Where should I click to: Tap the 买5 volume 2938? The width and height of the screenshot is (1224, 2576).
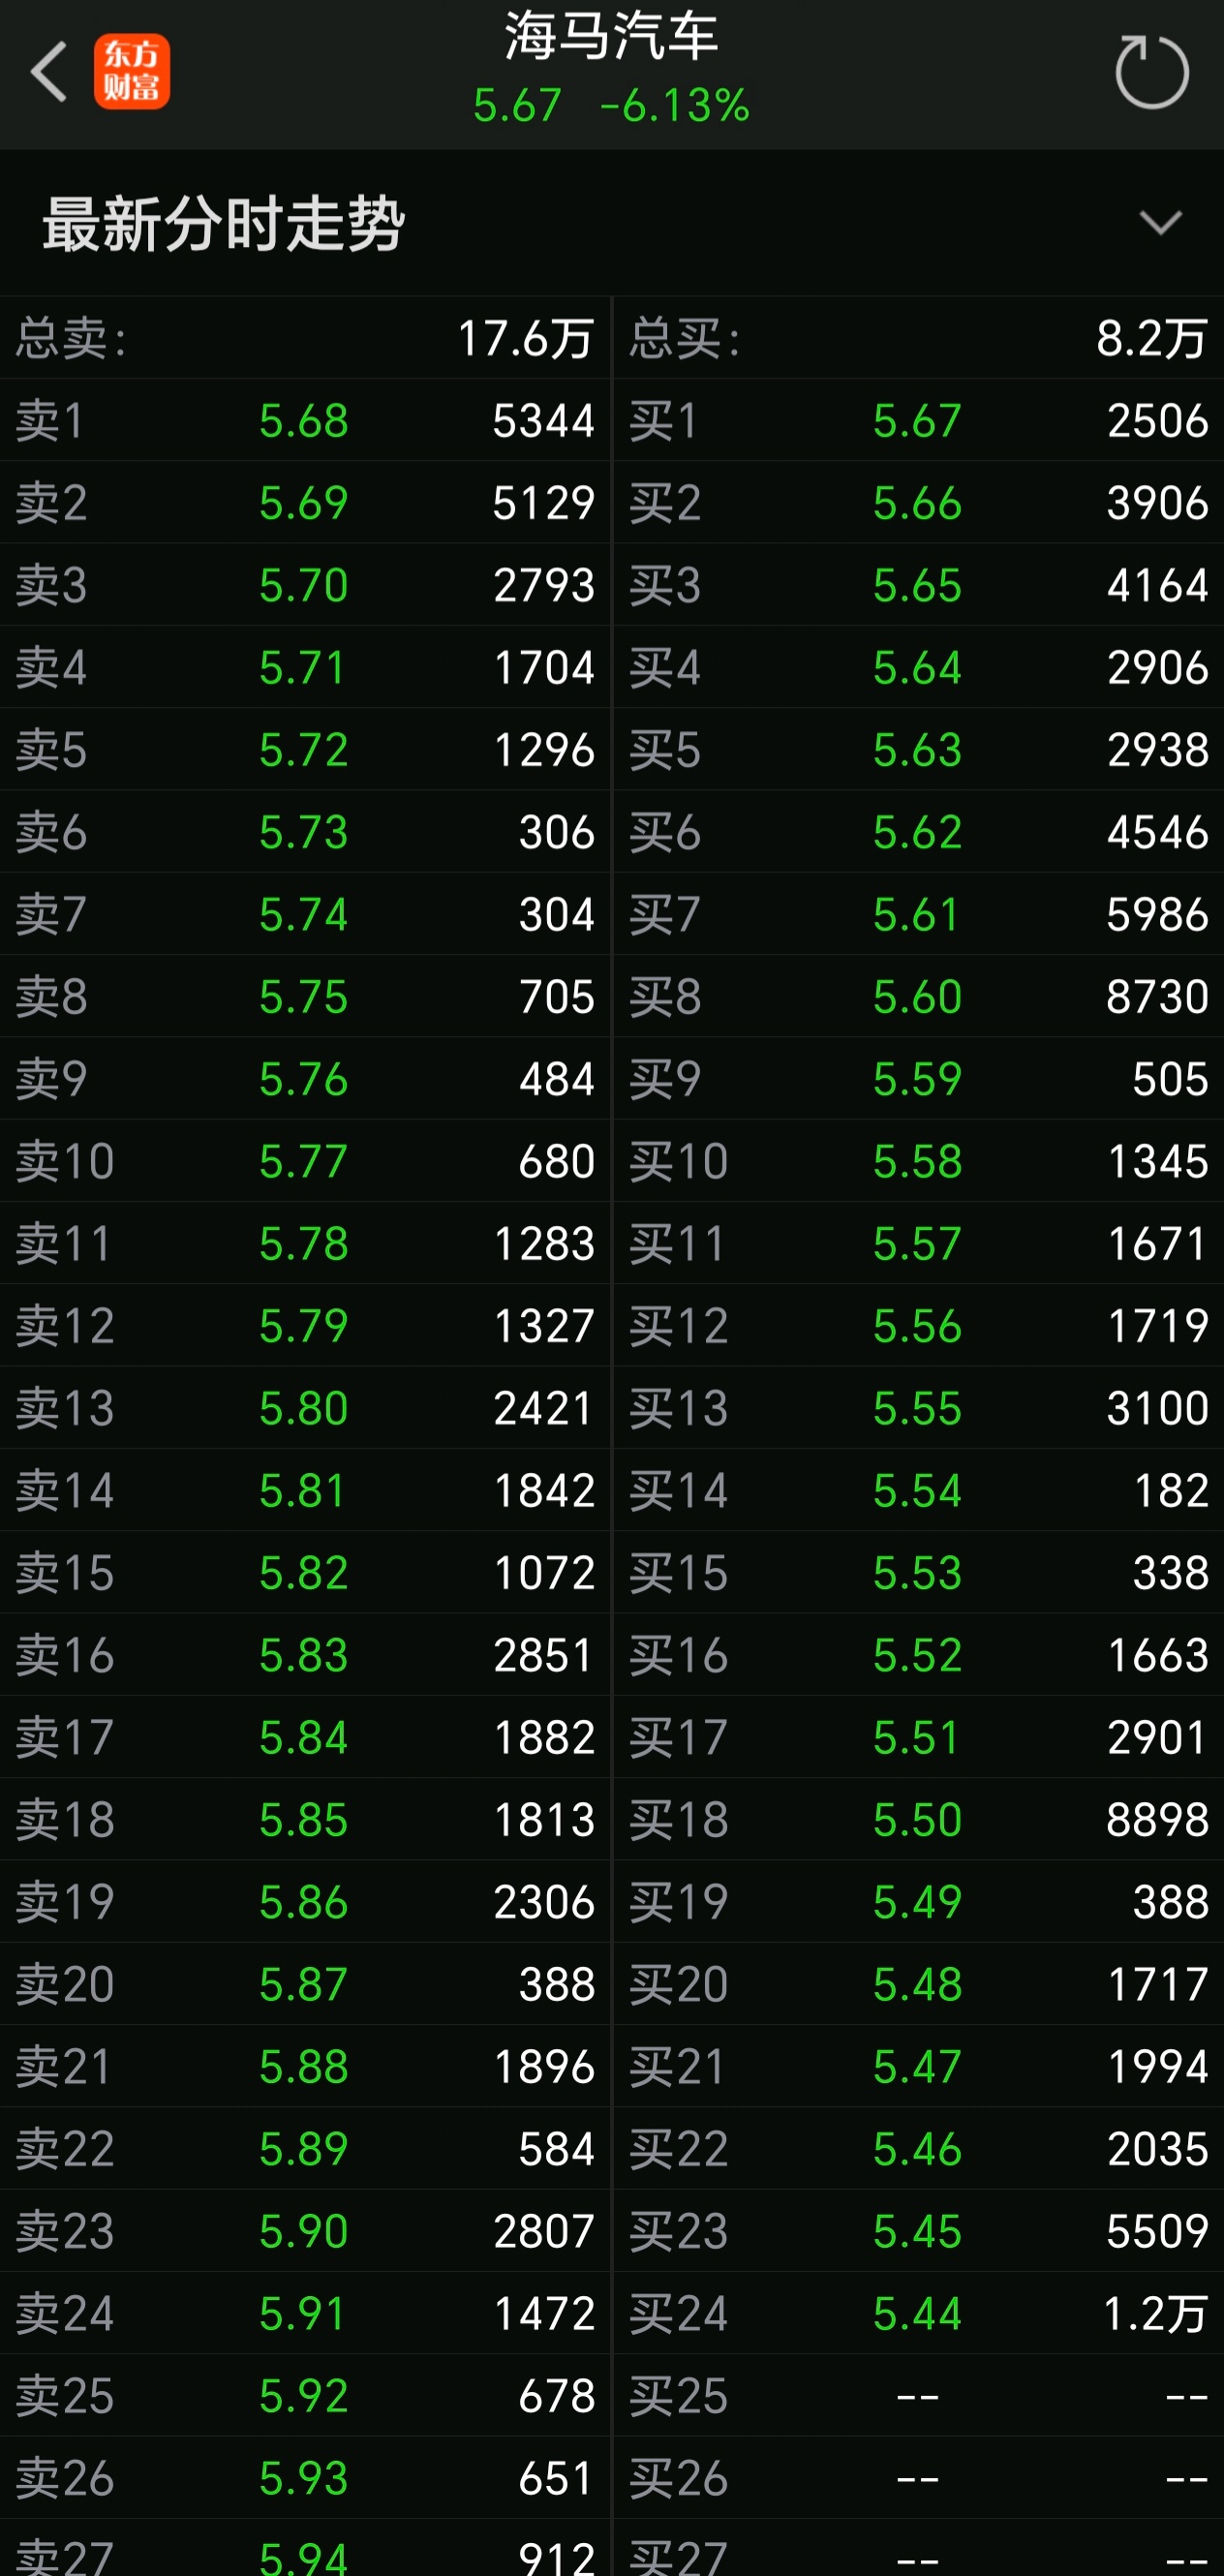click(x=1158, y=749)
